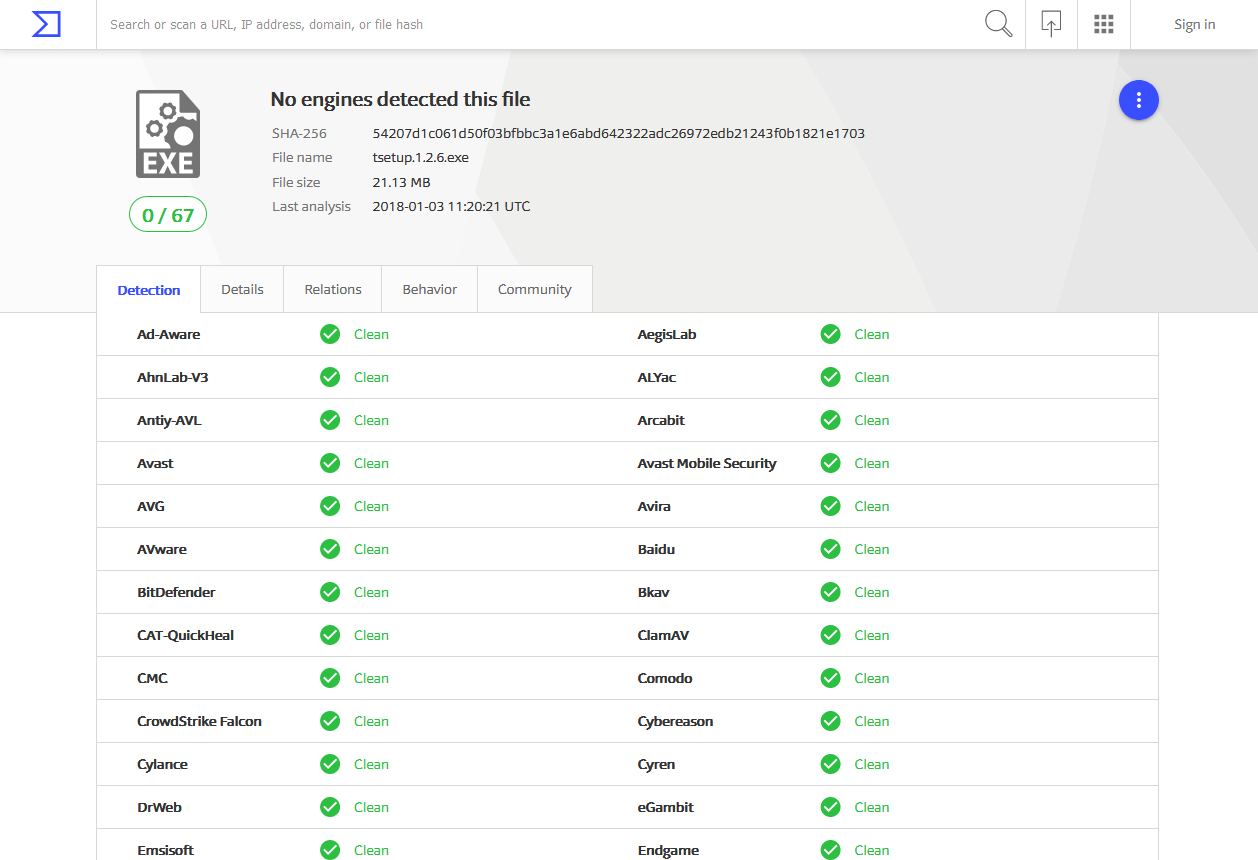Click the 21.13 MB file size value
Viewport: 1258px width, 860px height.
(x=402, y=182)
